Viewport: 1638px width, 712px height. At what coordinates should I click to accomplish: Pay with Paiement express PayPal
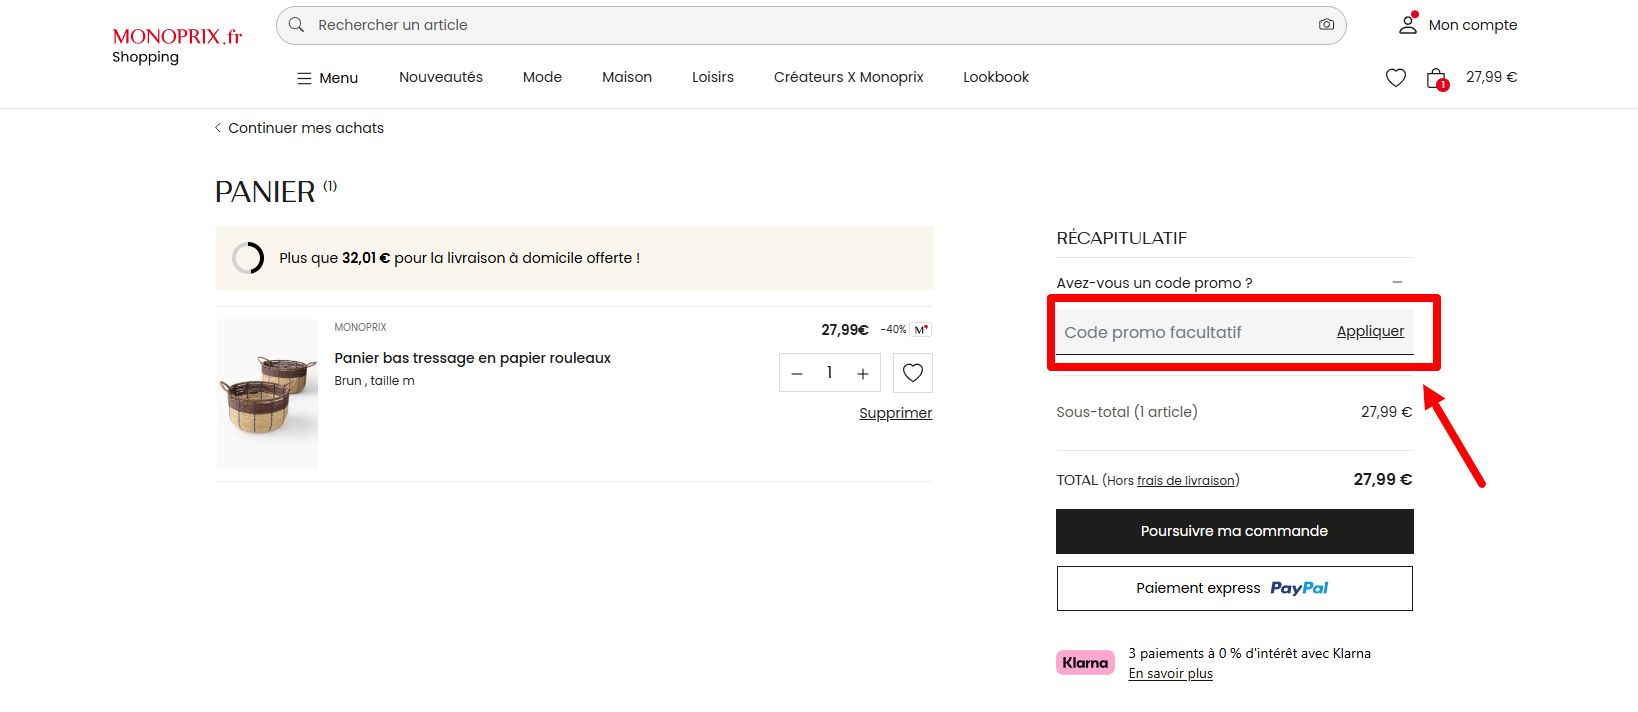[x=1235, y=588]
